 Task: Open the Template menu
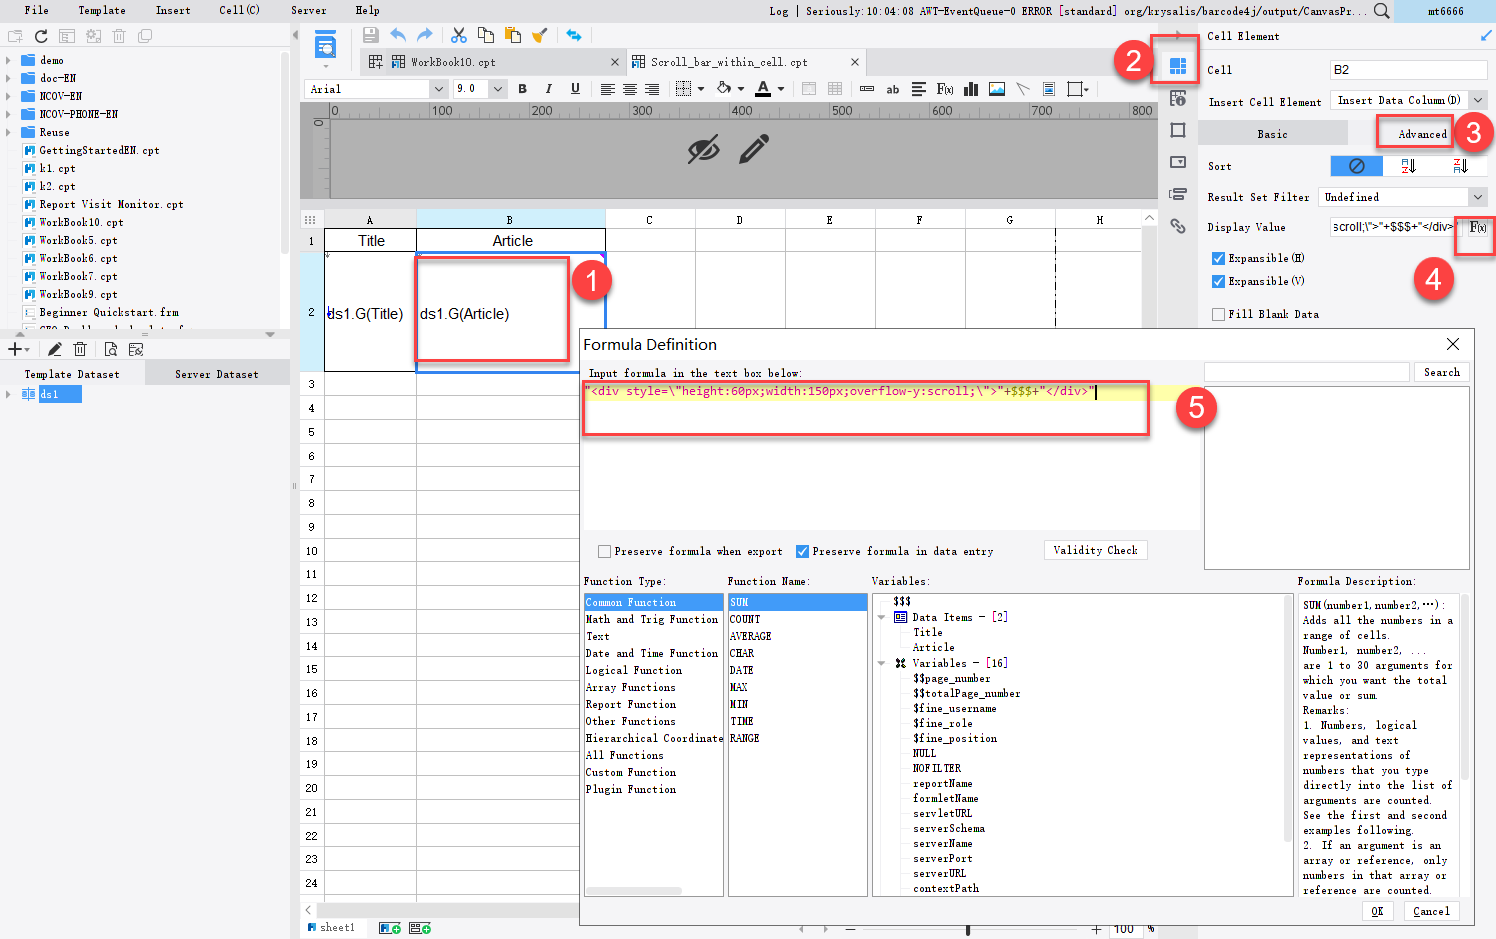pyautogui.click(x=102, y=11)
